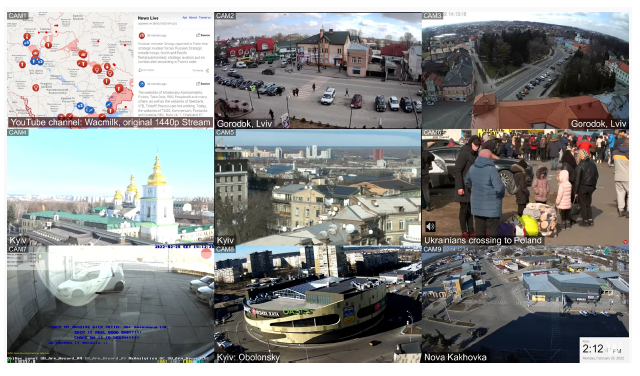Unmute the speaker icon in the CAM6 feed

(x=431, y=226)
